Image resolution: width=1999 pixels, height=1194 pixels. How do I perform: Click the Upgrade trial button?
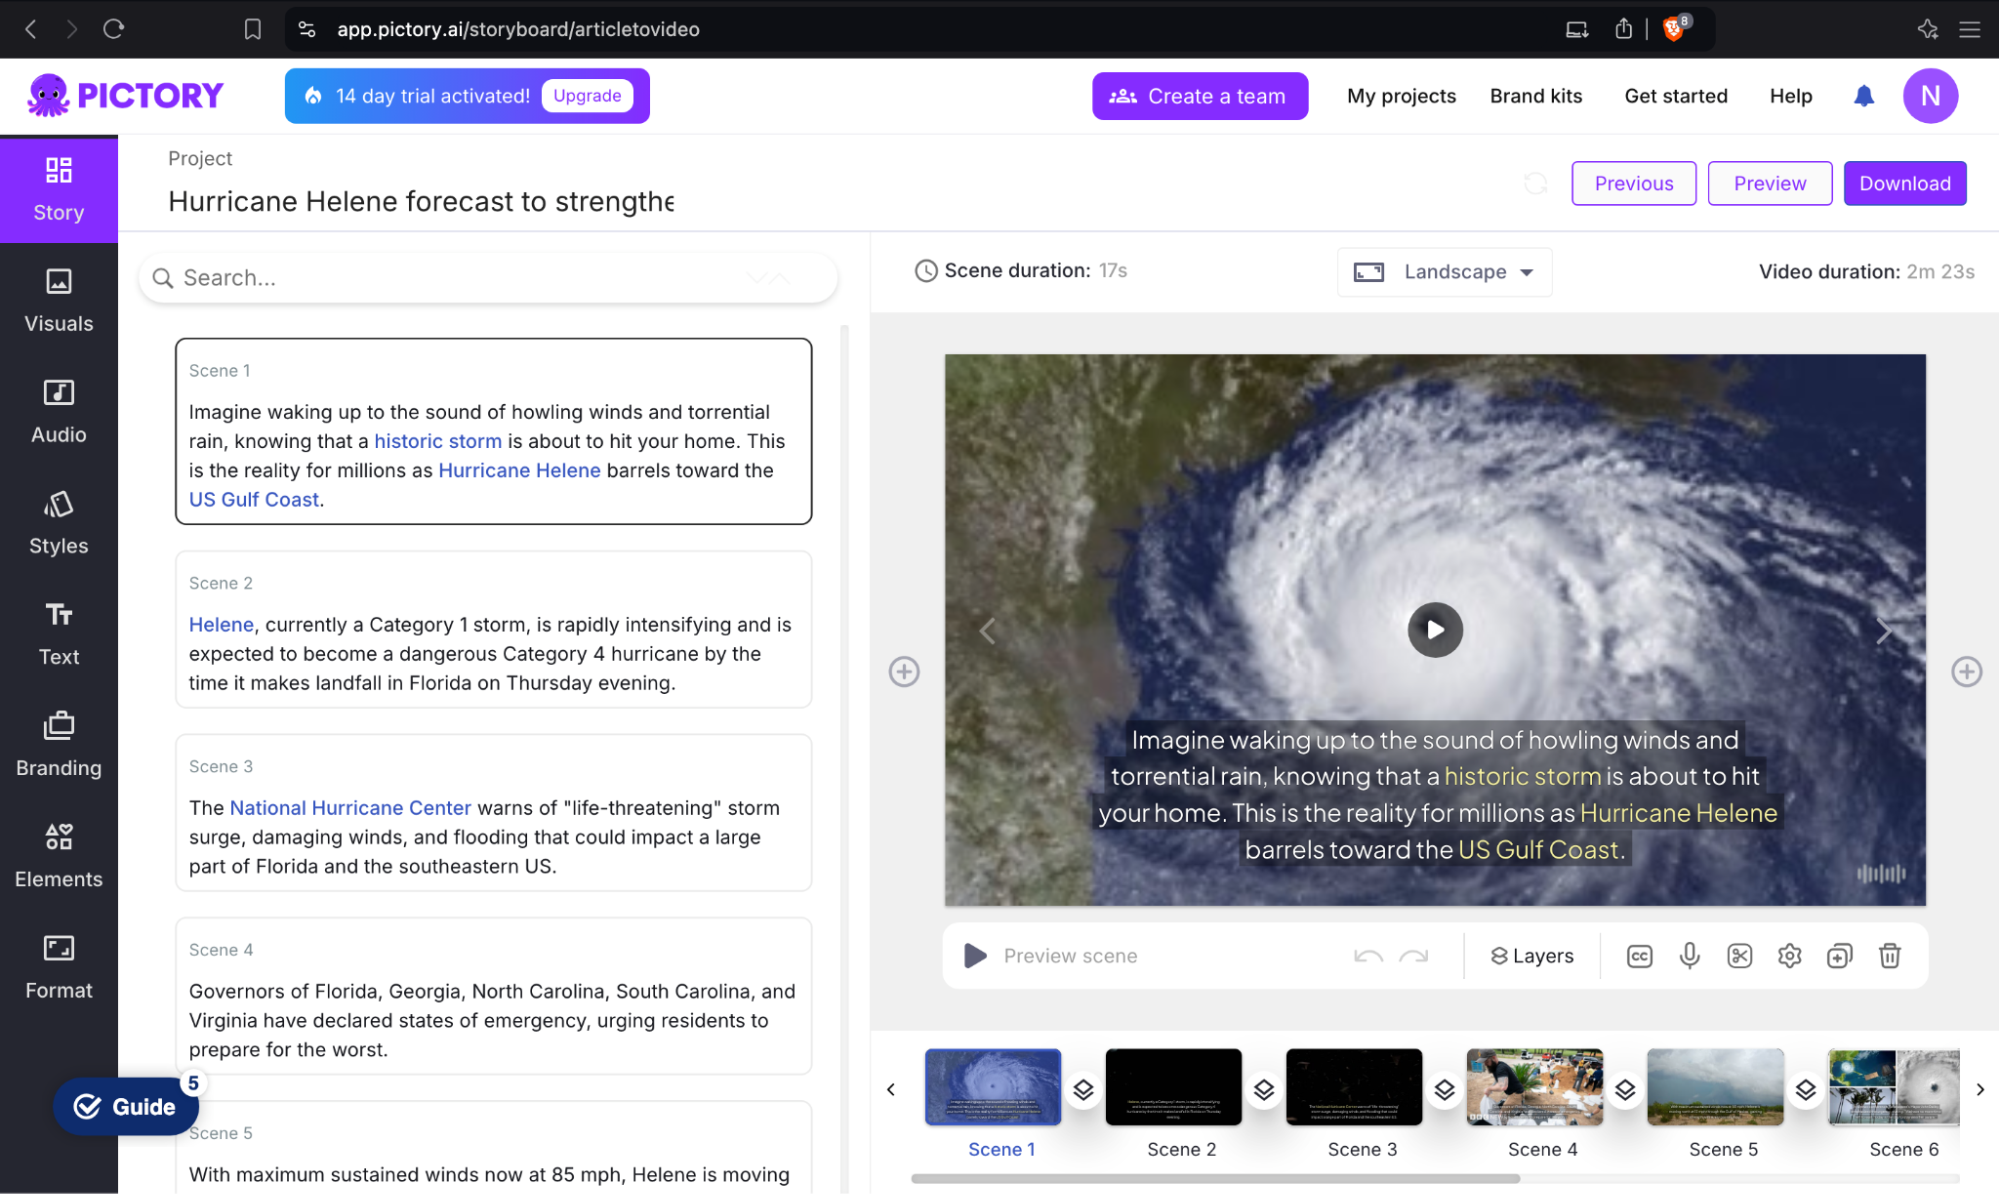[587, 96]
